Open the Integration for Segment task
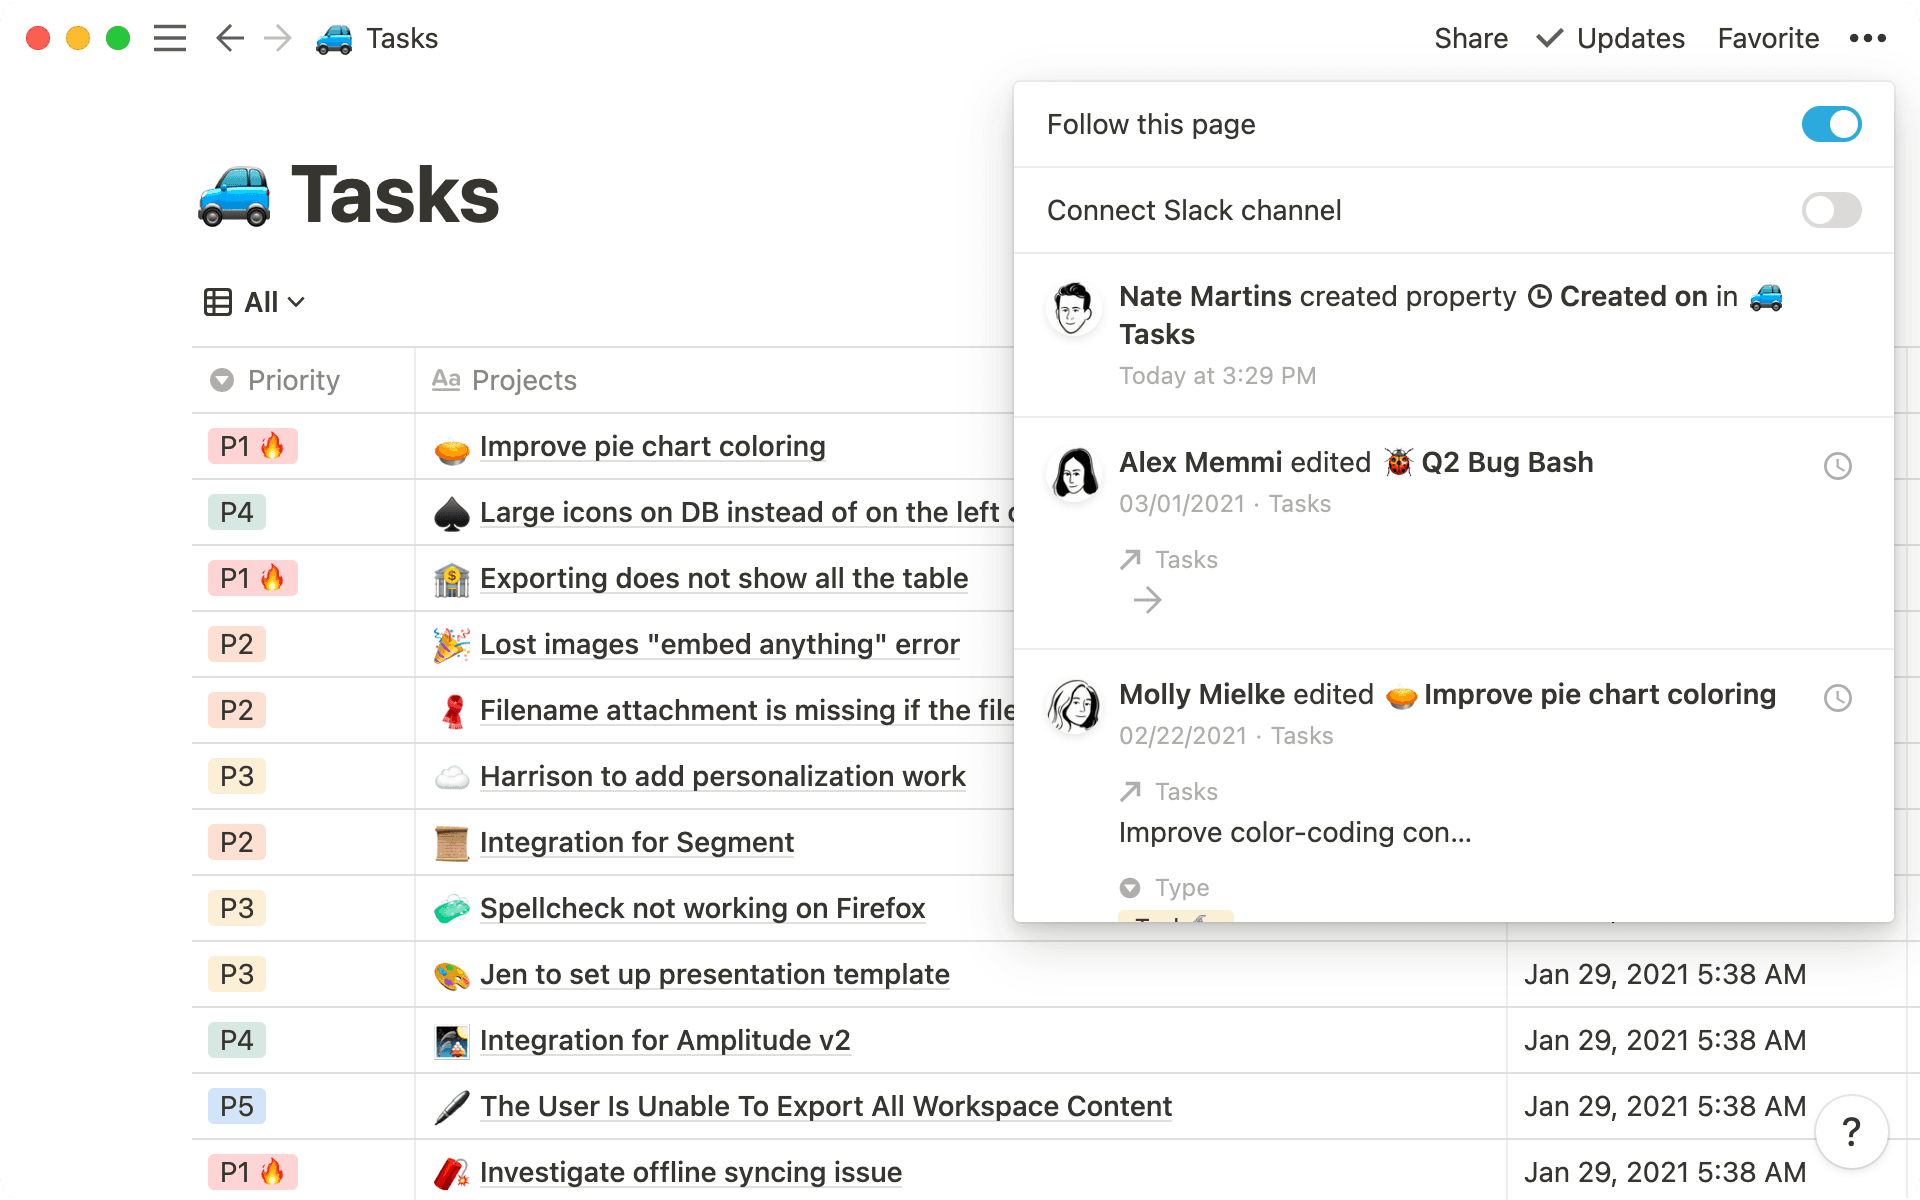This screenshot has width=1920, height=1200. pyautogui.click(x=636, y=842)
